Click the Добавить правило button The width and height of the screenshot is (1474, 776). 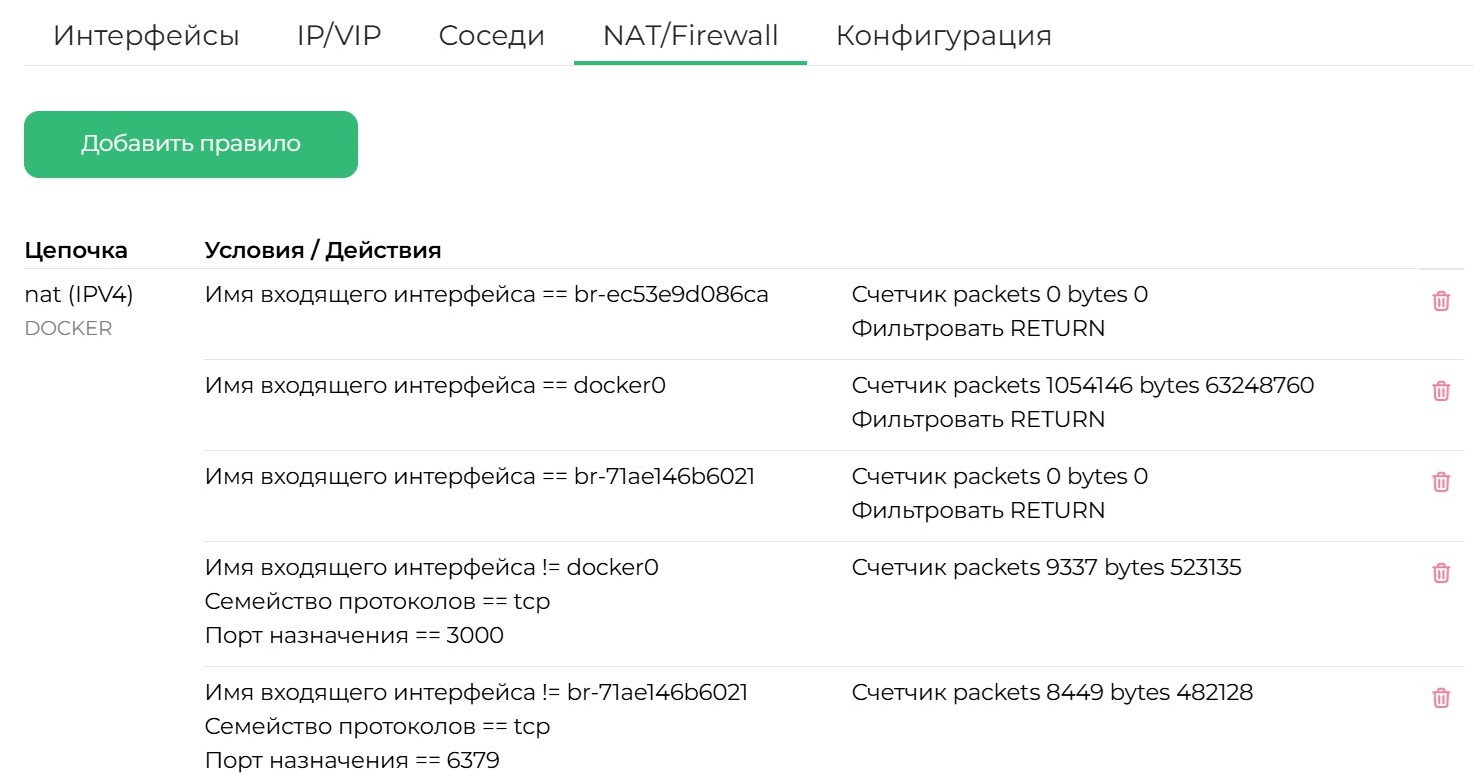pyautogui.click(x=190, y=143)
